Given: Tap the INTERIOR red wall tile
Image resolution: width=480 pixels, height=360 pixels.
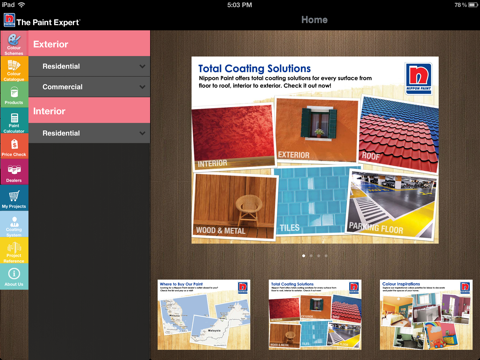Looking at the screenshot, I should point(233,137).
